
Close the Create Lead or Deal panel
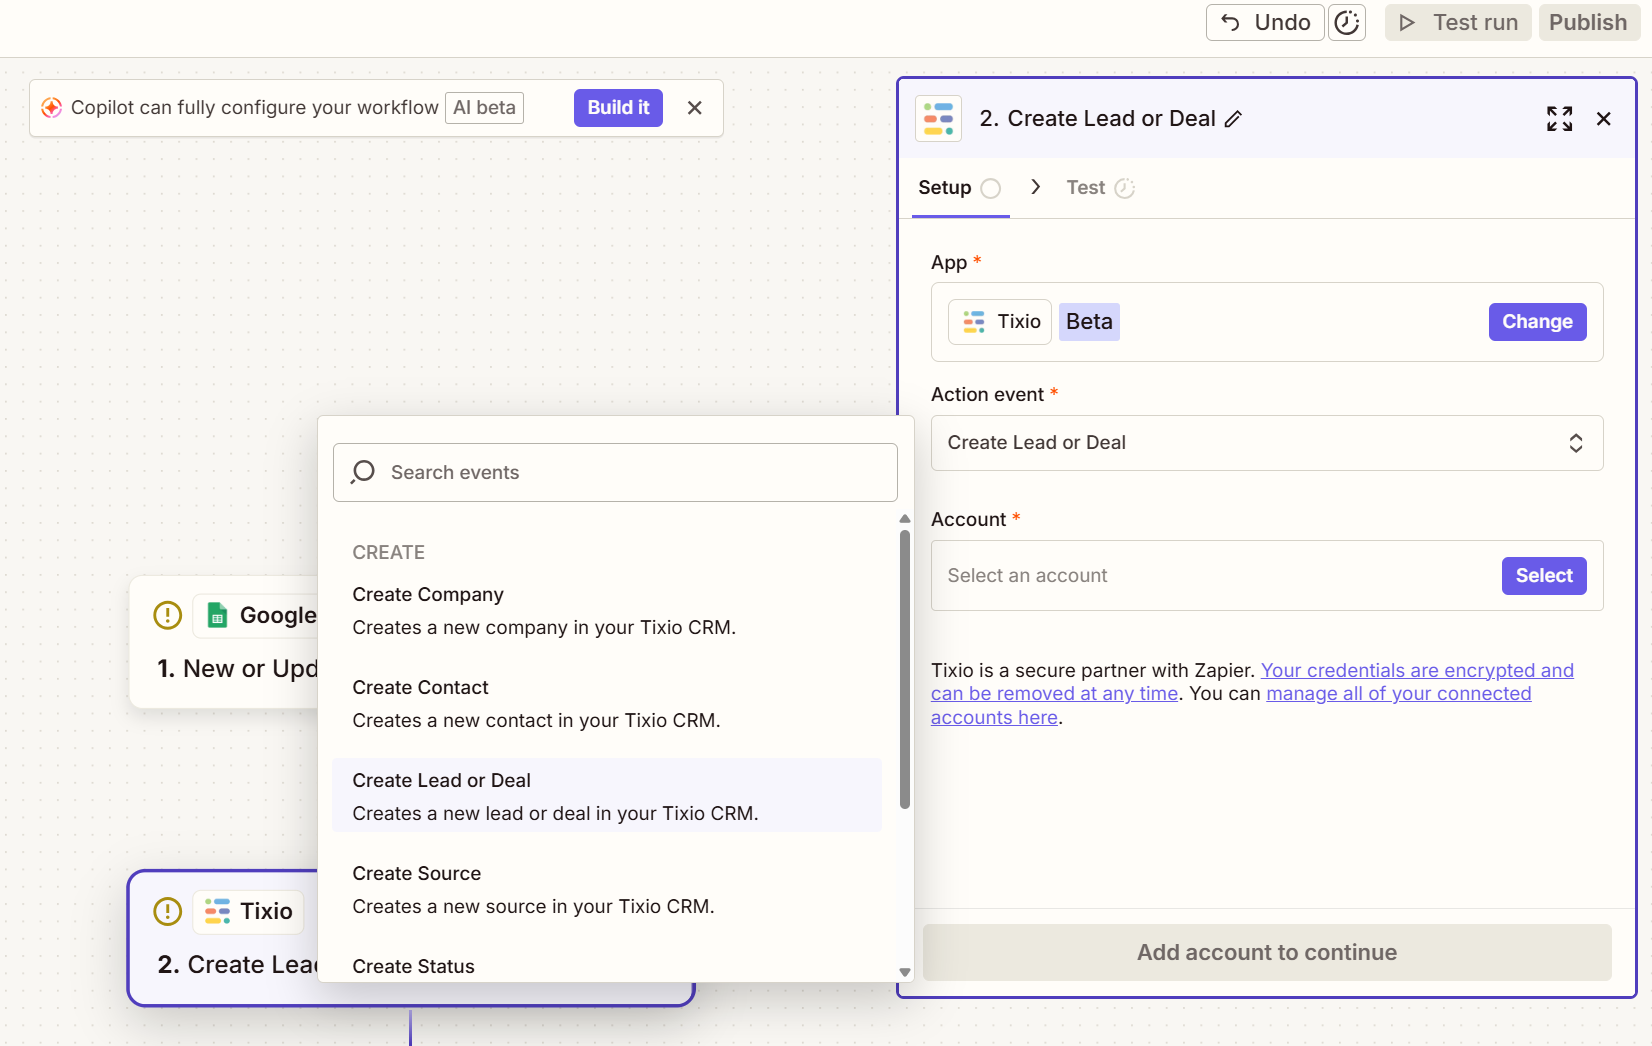pos(1604,119)
